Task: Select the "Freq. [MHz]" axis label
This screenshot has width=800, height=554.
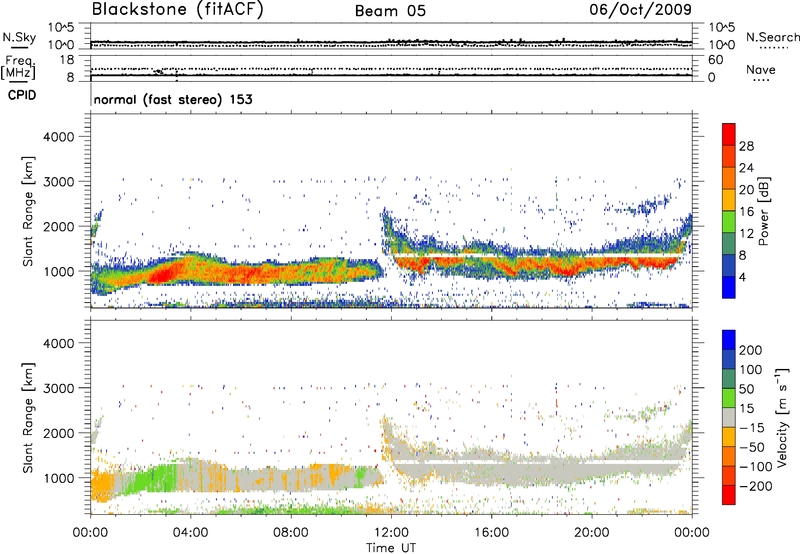Action: (x=18, y=67)
